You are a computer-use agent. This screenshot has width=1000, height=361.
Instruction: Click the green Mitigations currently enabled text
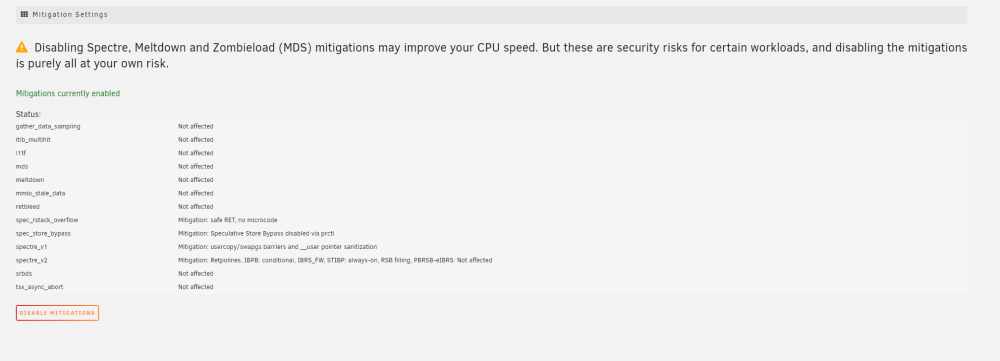[x=68, y=94]
